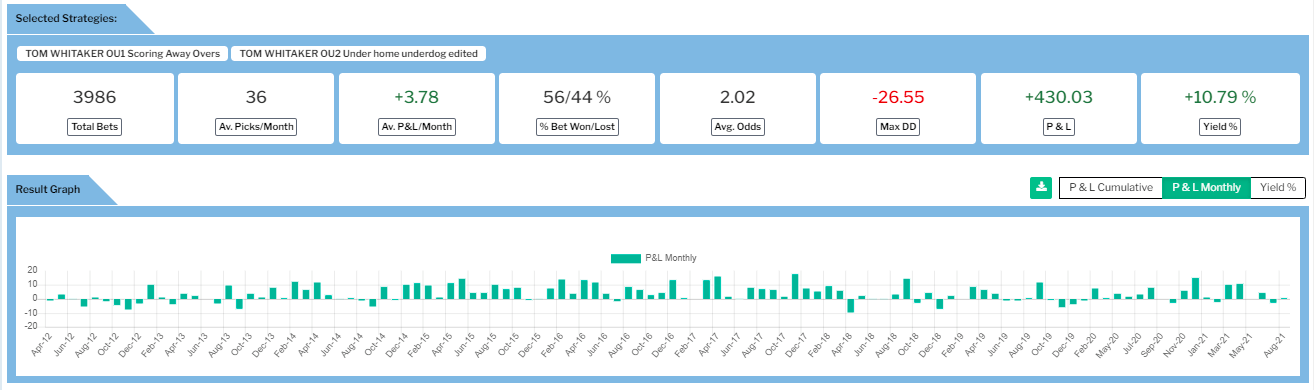Click the +430.03 profit value

point(1058,97)
